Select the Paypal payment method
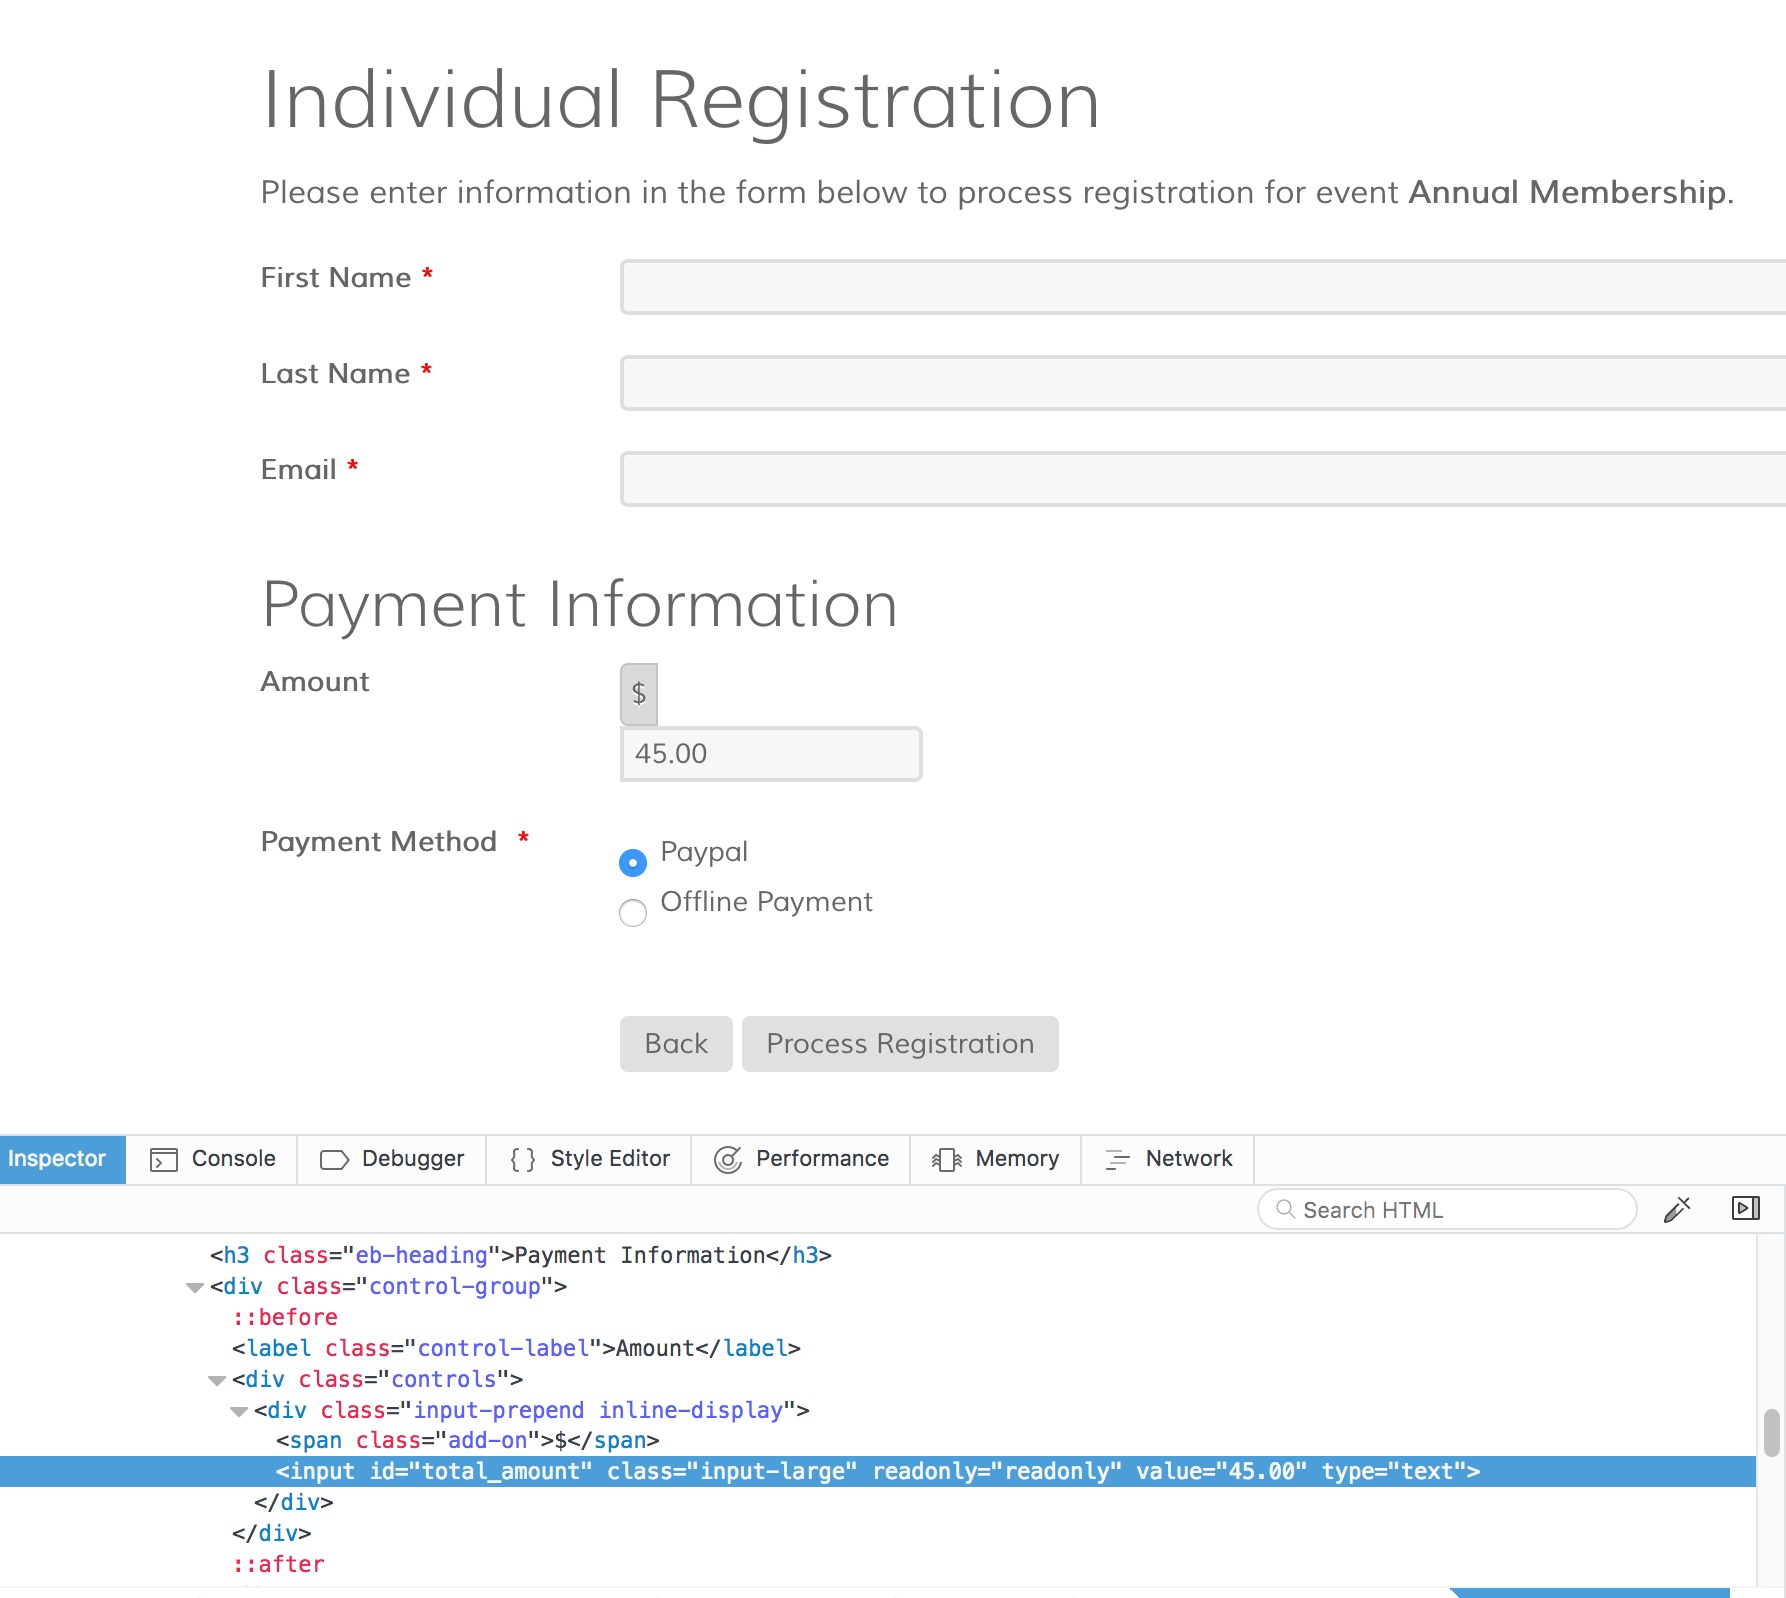Screen dimensions: 1786x1598 pos(633,862)
